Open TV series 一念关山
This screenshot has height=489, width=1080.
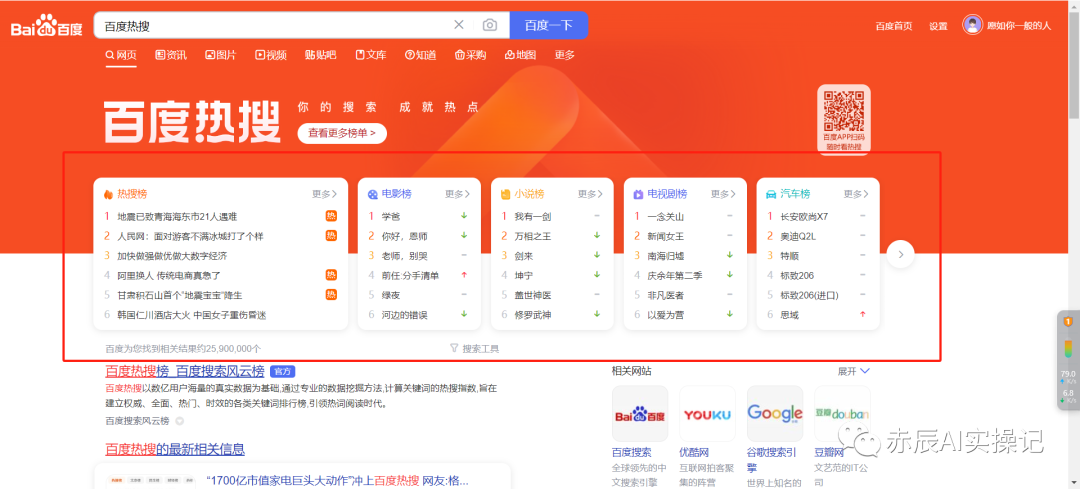[x=665, y=216]
